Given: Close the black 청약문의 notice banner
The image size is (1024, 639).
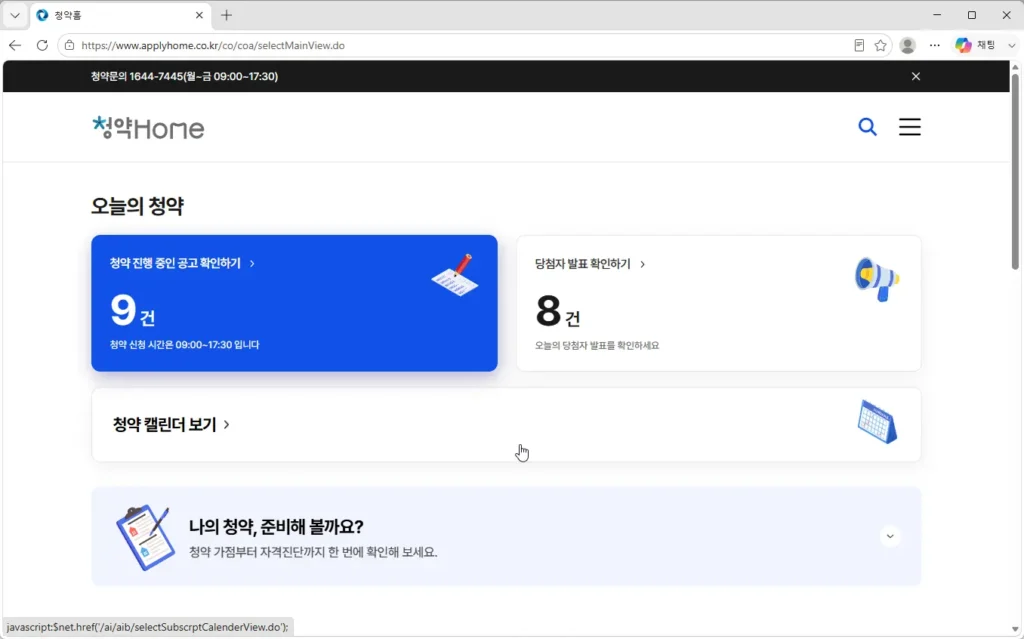Looking at the screenshot, I should tap(916, 76).
